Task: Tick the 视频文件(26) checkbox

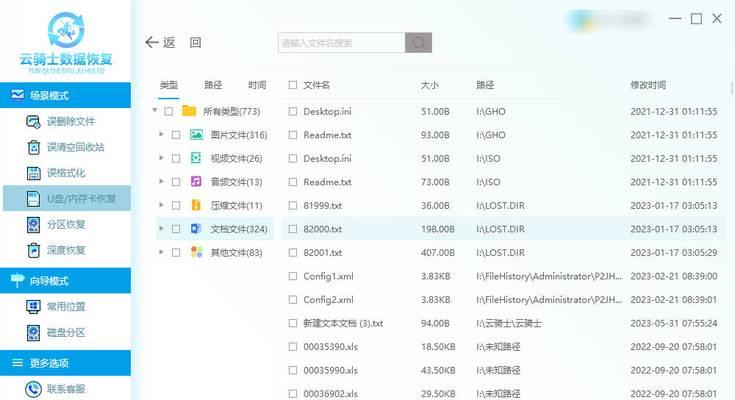Action: click(176, 158)
